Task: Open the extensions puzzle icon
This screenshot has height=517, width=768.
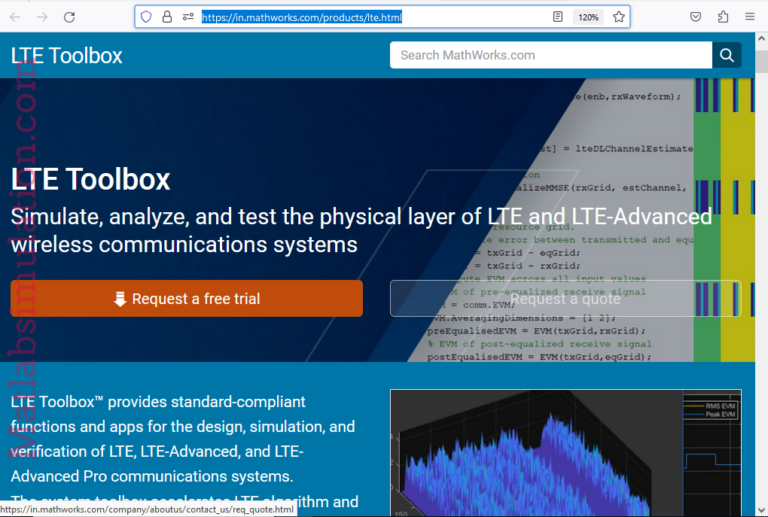Action: pyautogui.click(x=723, y=17)
